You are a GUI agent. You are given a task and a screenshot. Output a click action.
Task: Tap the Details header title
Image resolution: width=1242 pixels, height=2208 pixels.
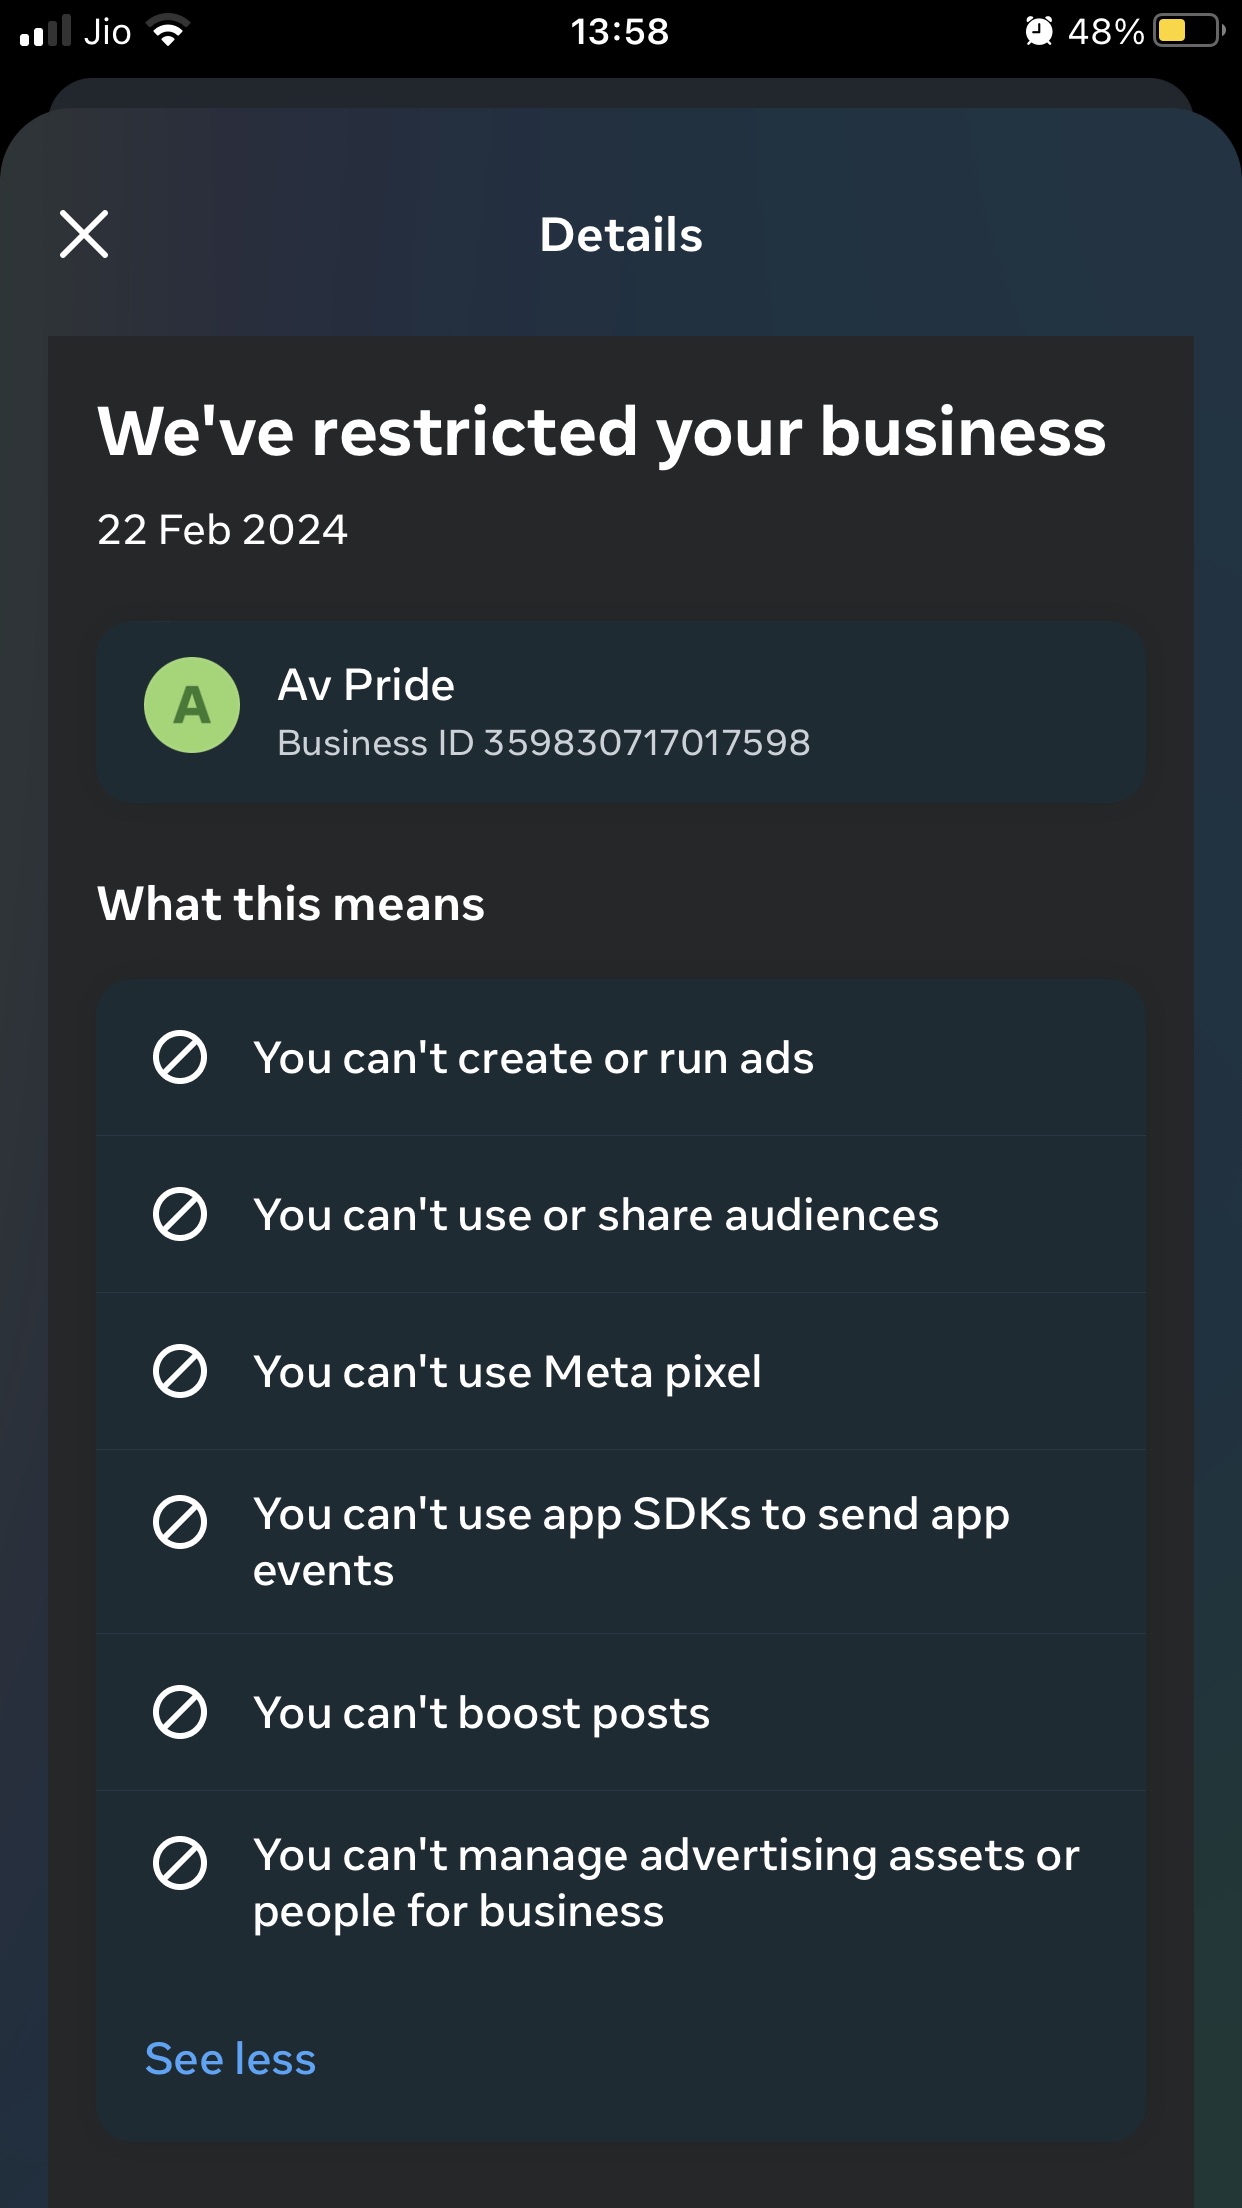[621, 235]
